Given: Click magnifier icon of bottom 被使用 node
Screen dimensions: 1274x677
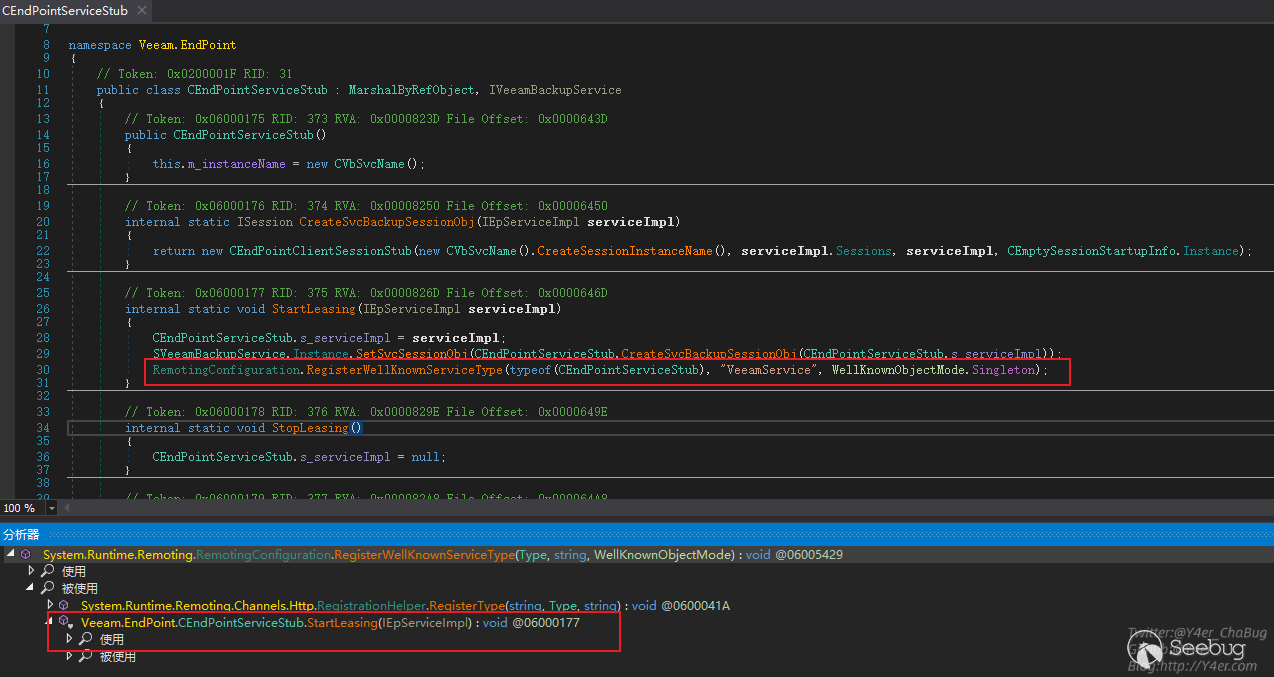Looking at the screenshot, I should pyautogui.click(x=86, y=656).
